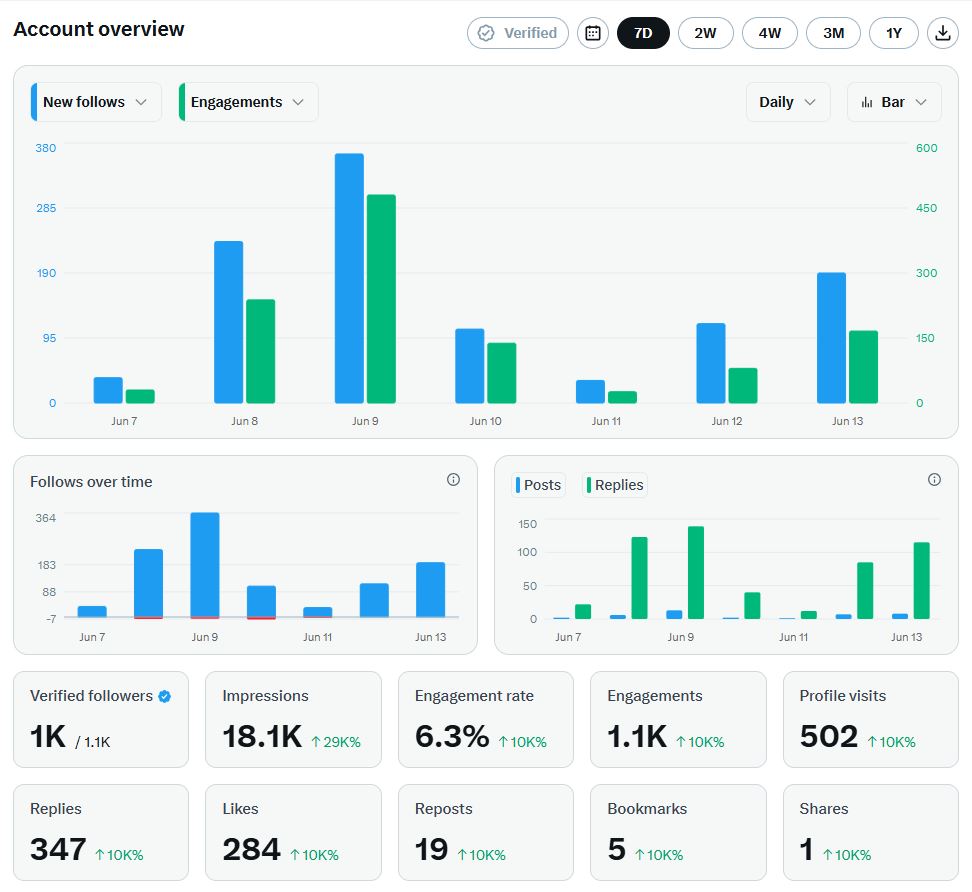The image size is (972, 892).
Task: Open the Impressions 18.1K card
Action: click(x=293, y=719)
